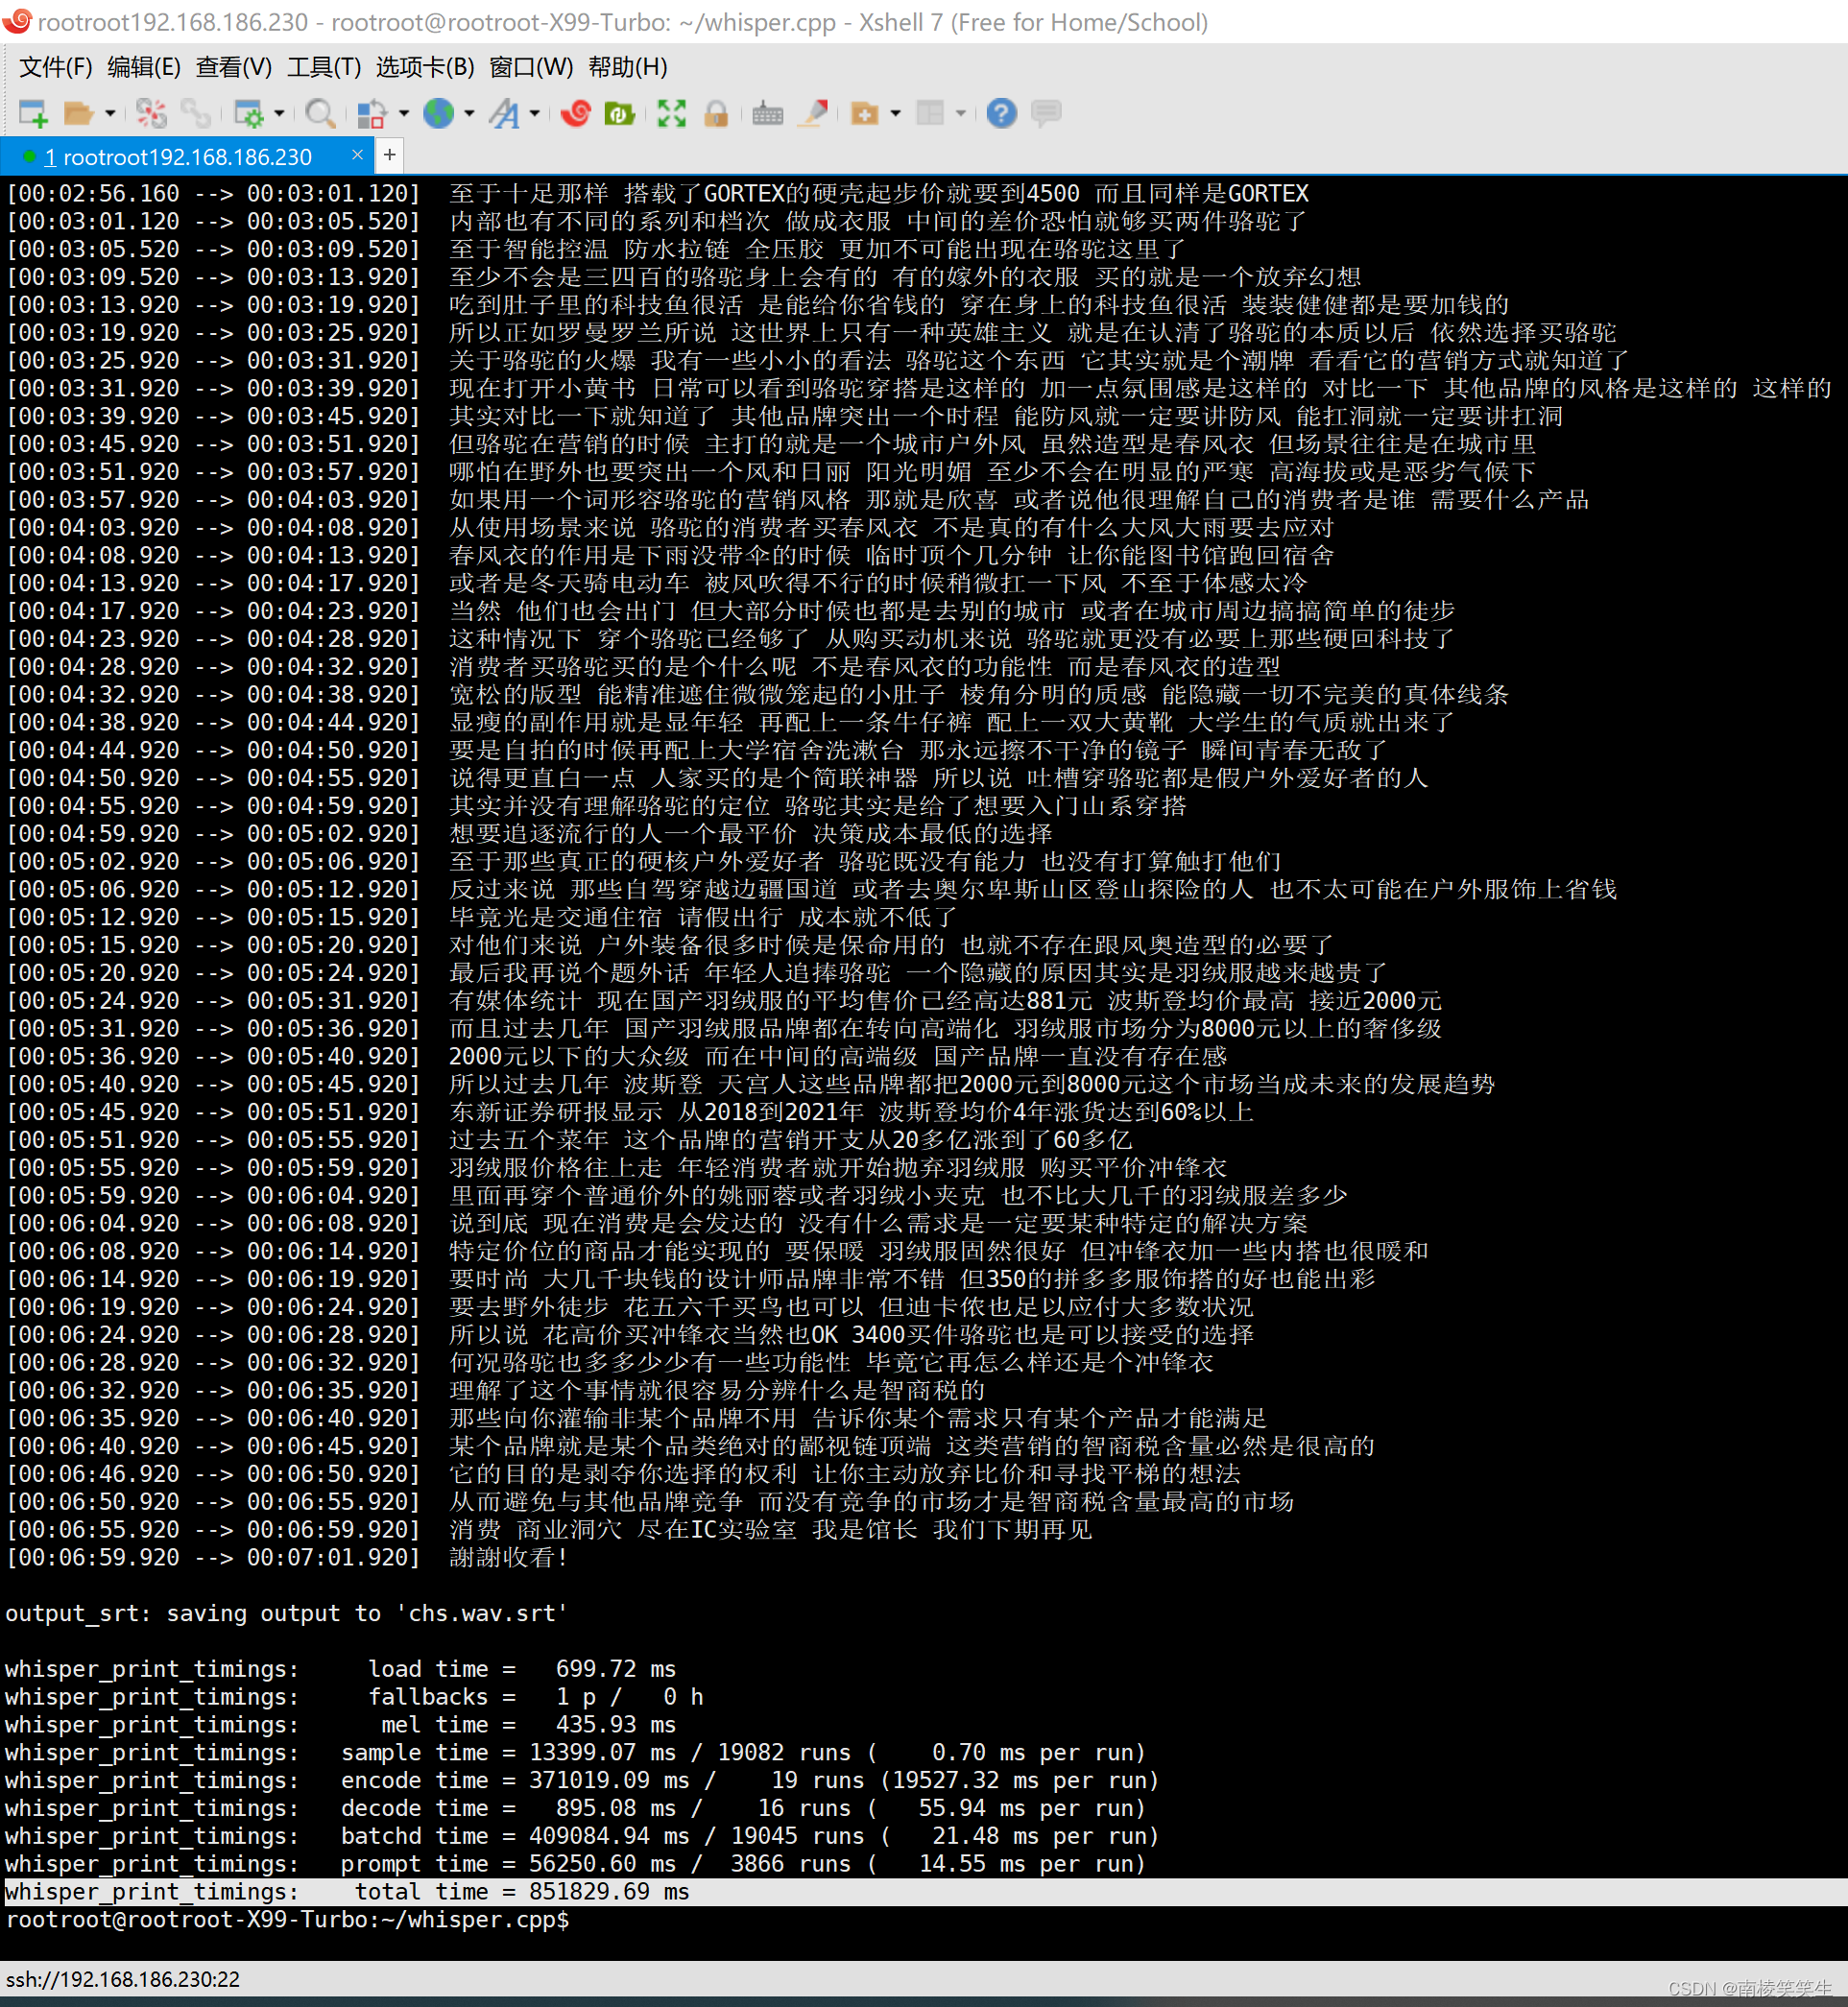Expand the font style dropdown arrow
1848x2007 pixels.
pyautogui.click(x=535, y=114)
